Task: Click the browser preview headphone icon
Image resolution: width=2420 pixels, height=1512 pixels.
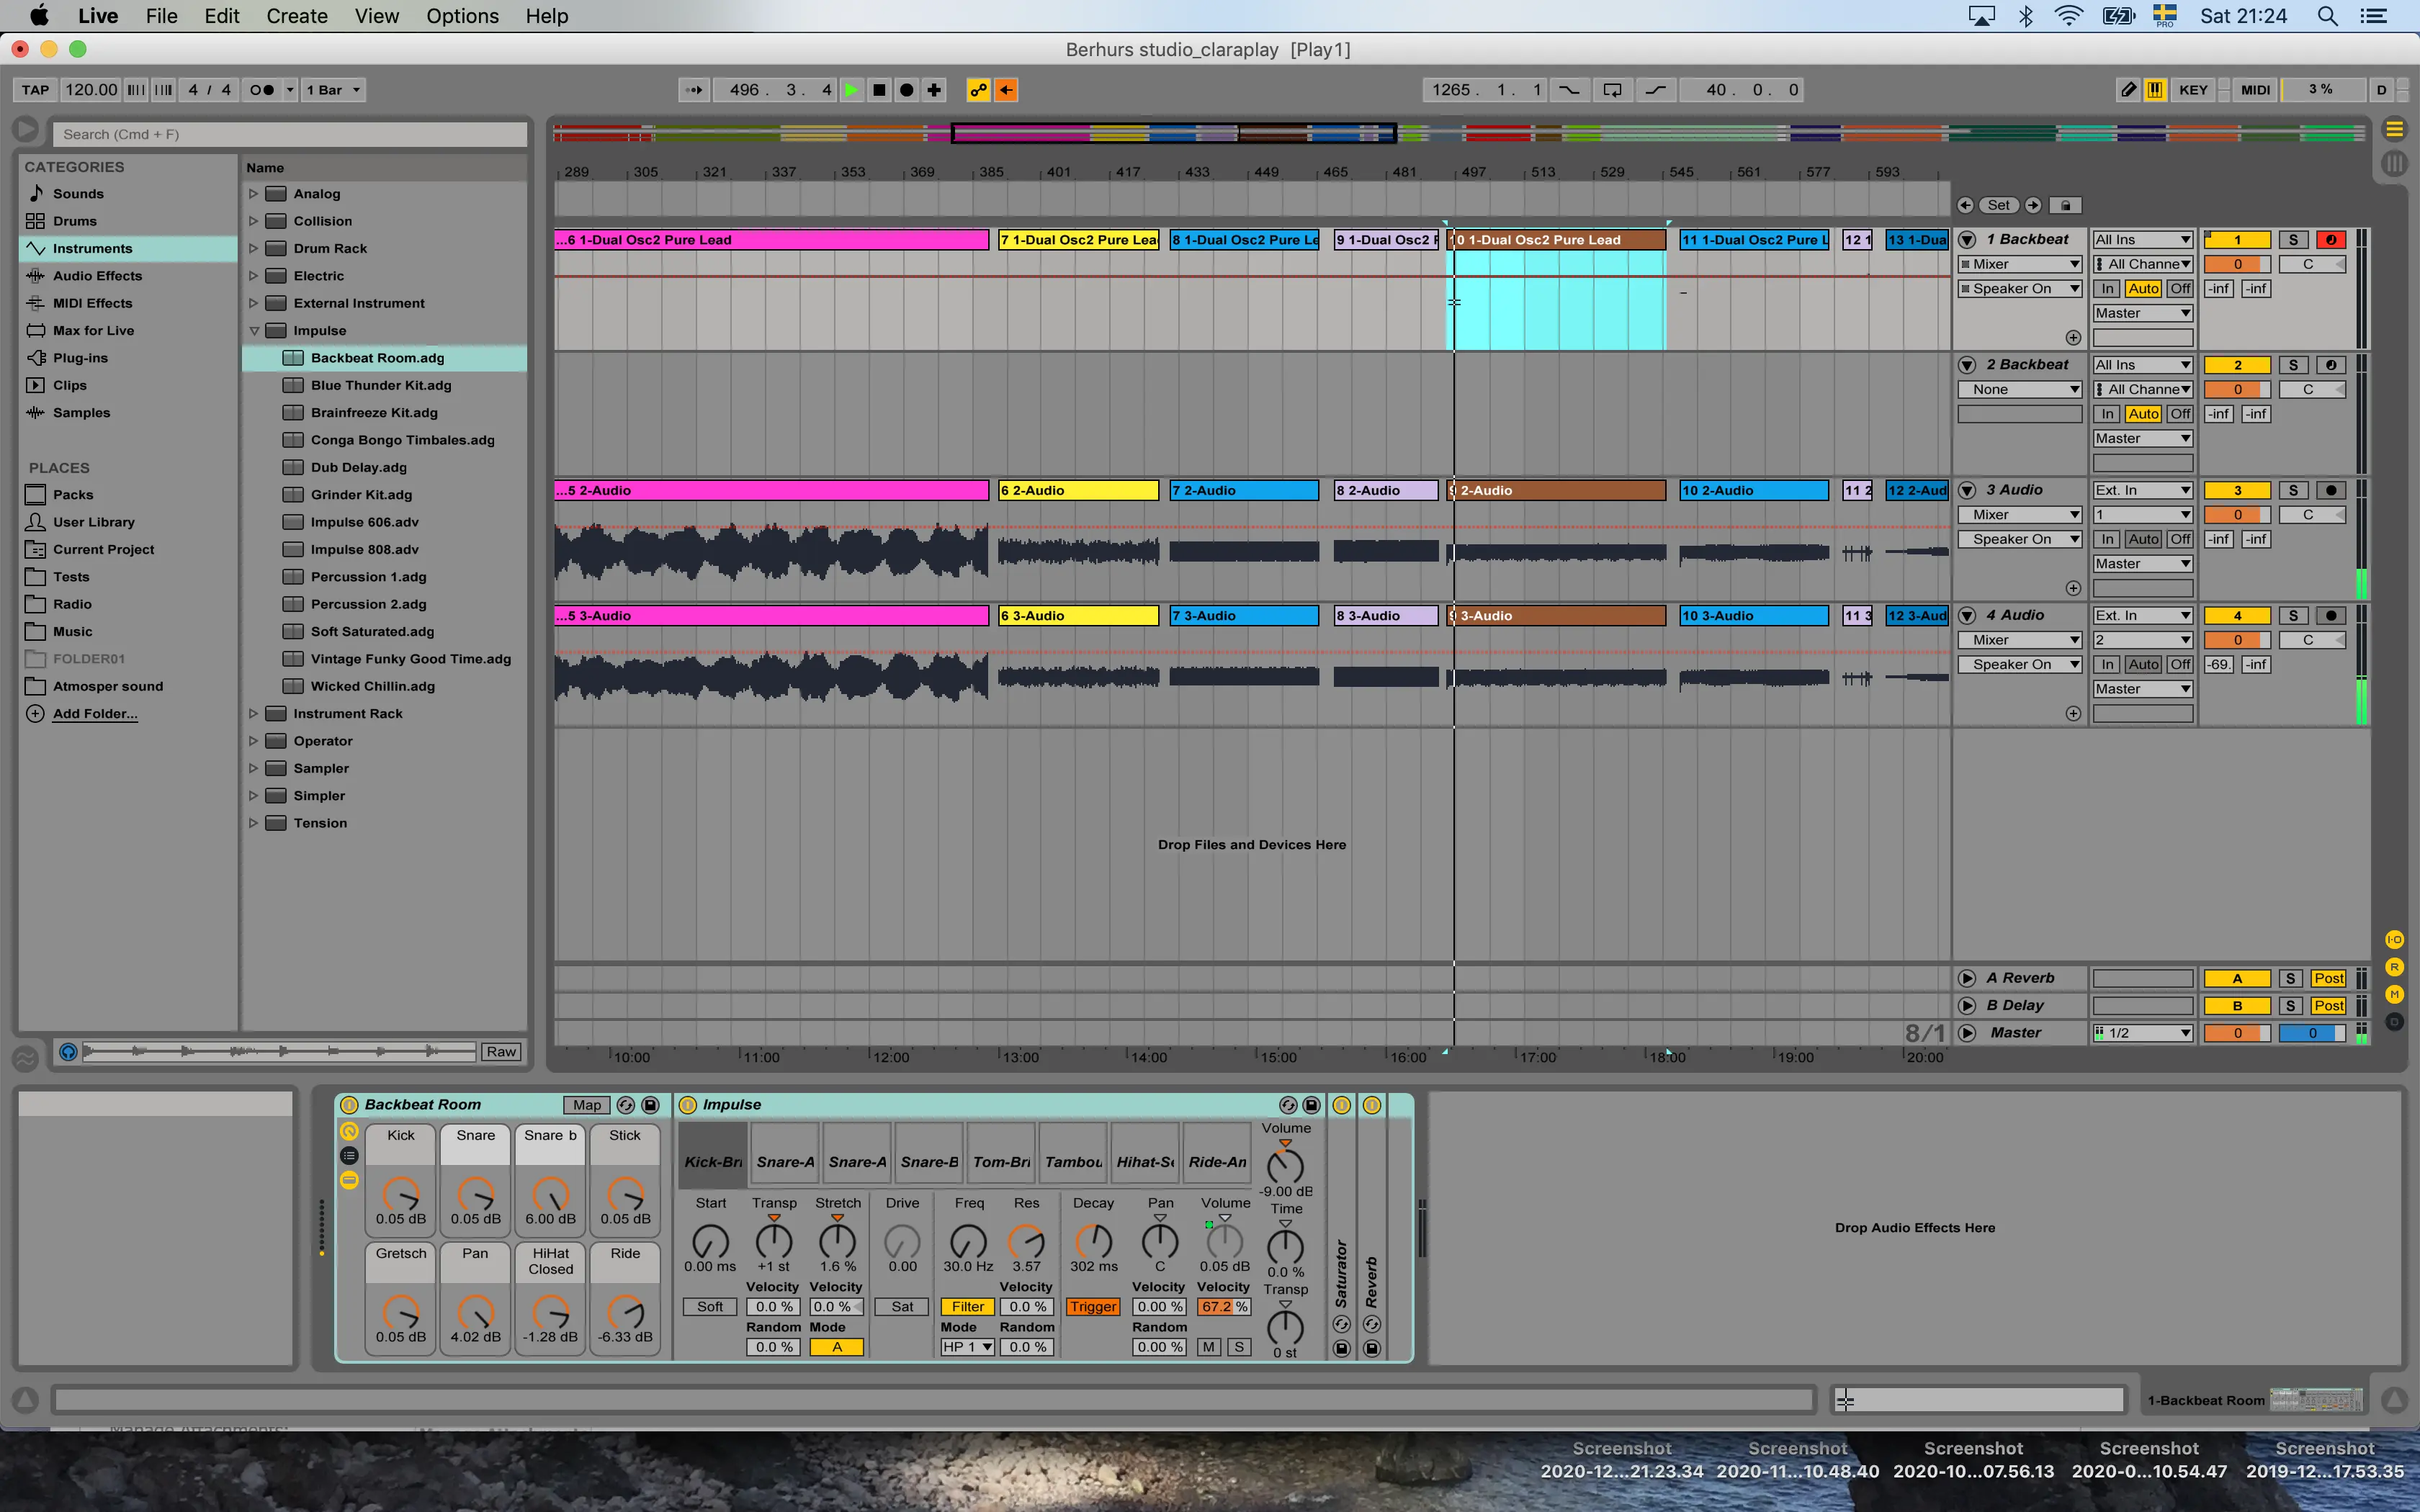Action: pos(68,1052)
